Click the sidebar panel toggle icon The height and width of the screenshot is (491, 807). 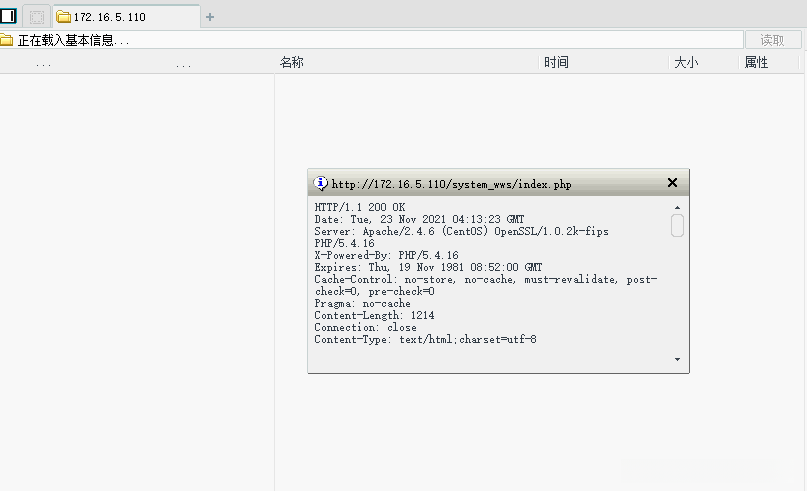tap(8, 16)
